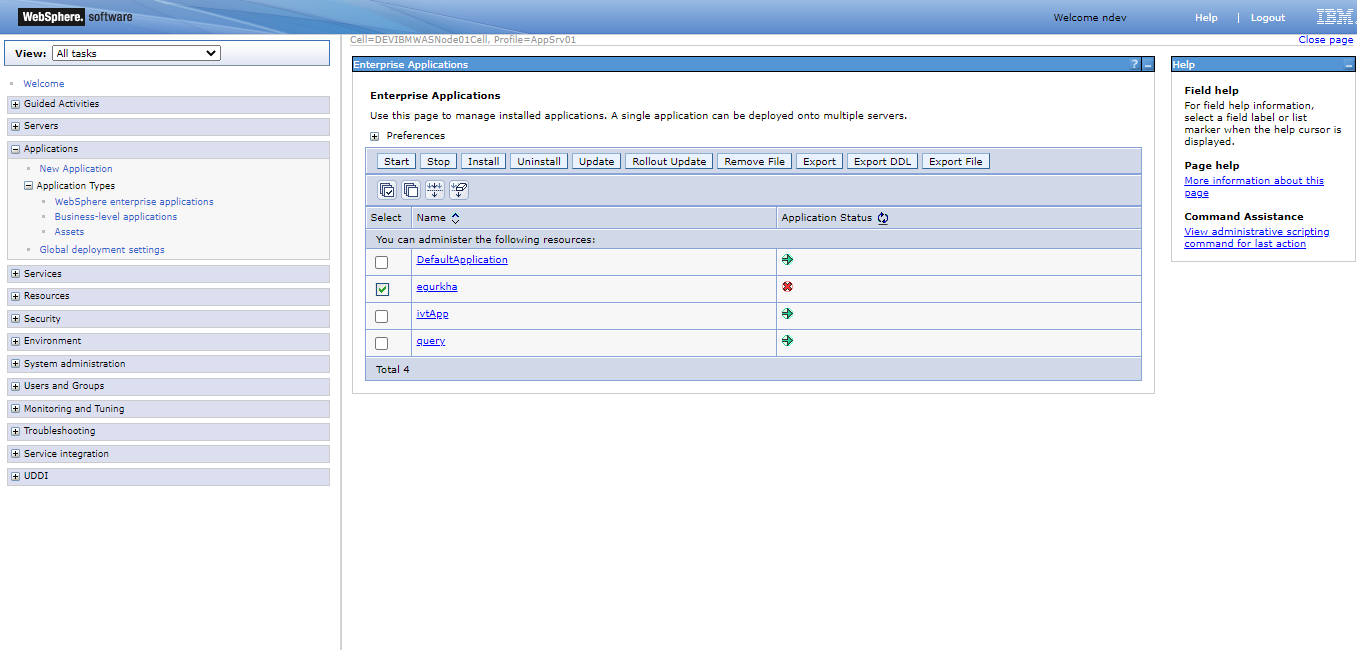Screen dimensions: 1357x650
Task: Open the query application link
Action: coord(431,341)
